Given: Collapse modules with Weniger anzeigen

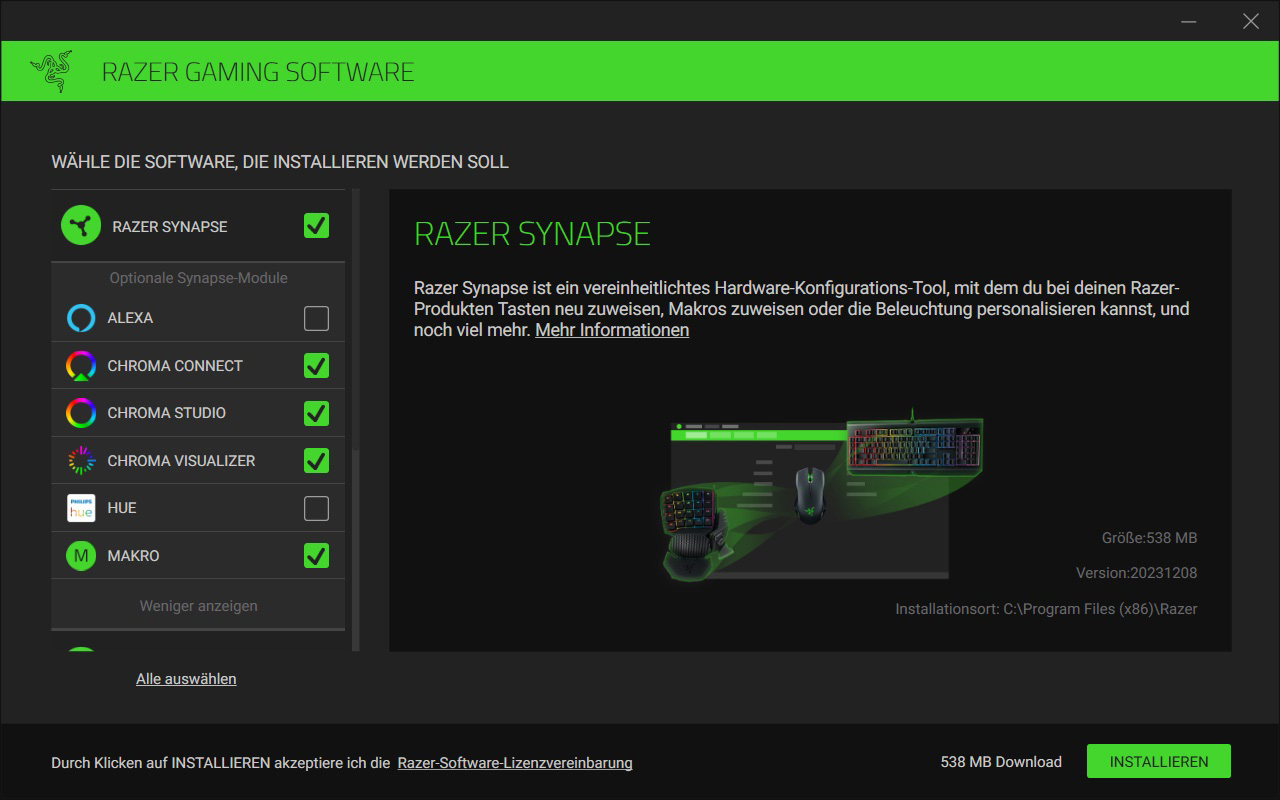Looking at the screenshot, I should [x=198, y=606].
